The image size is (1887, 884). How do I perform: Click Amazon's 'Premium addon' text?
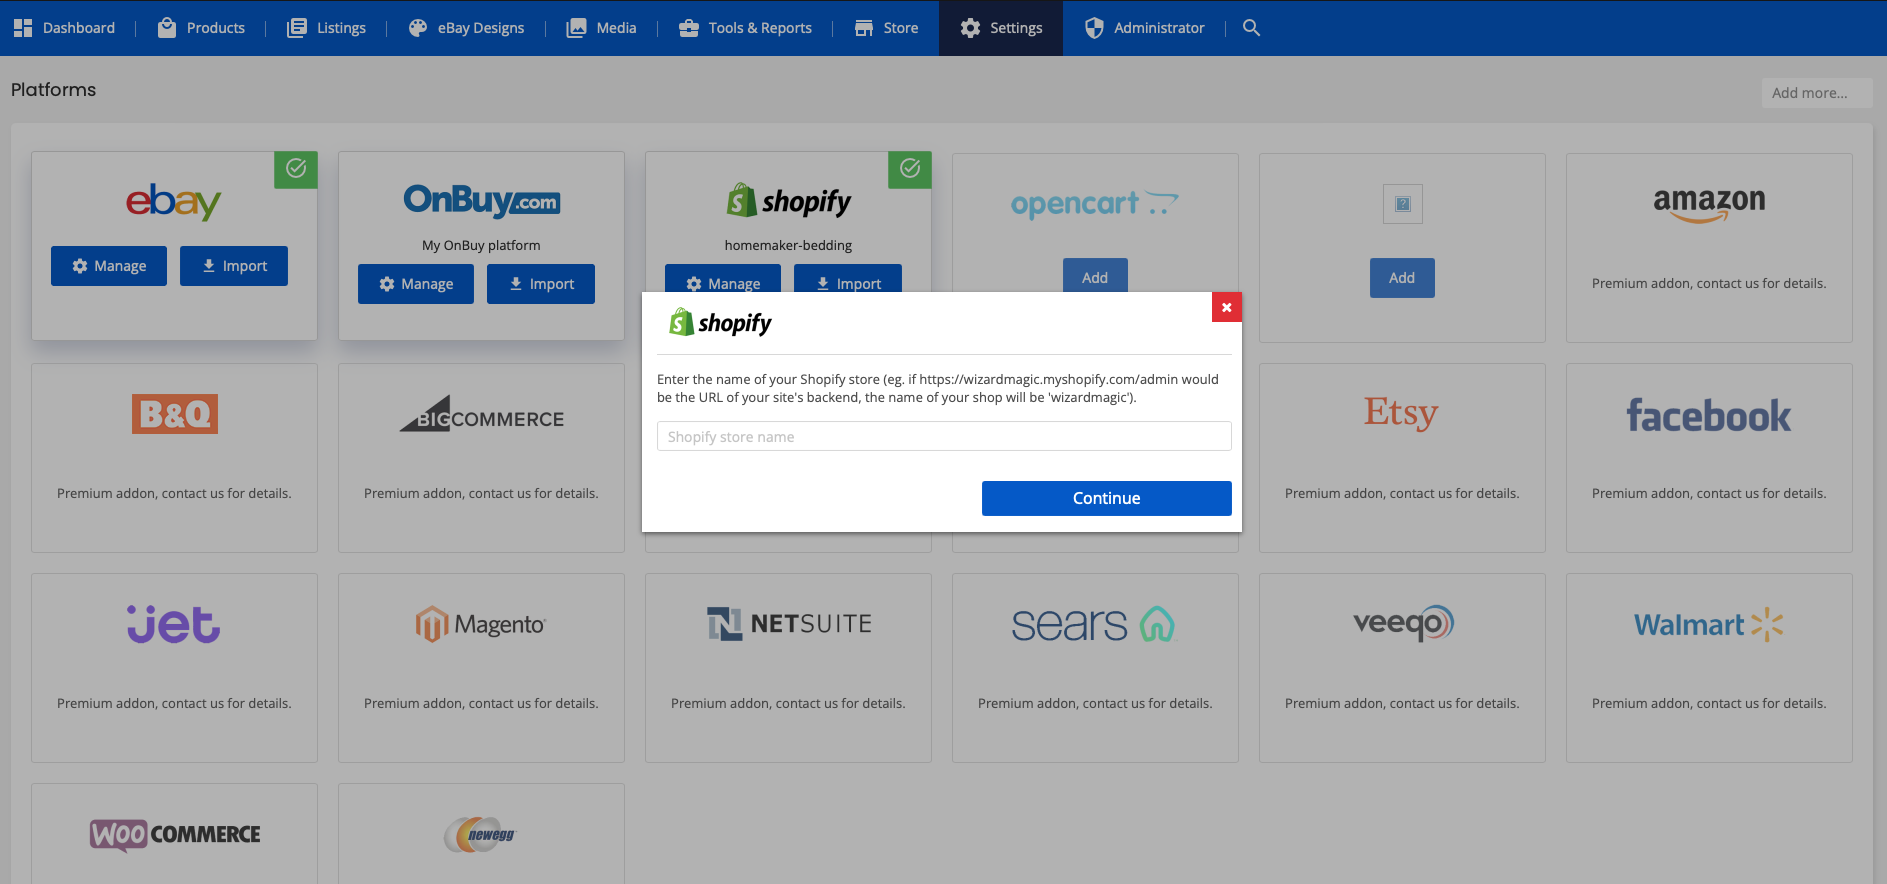pyautogui.click(x=1709, y=284)
